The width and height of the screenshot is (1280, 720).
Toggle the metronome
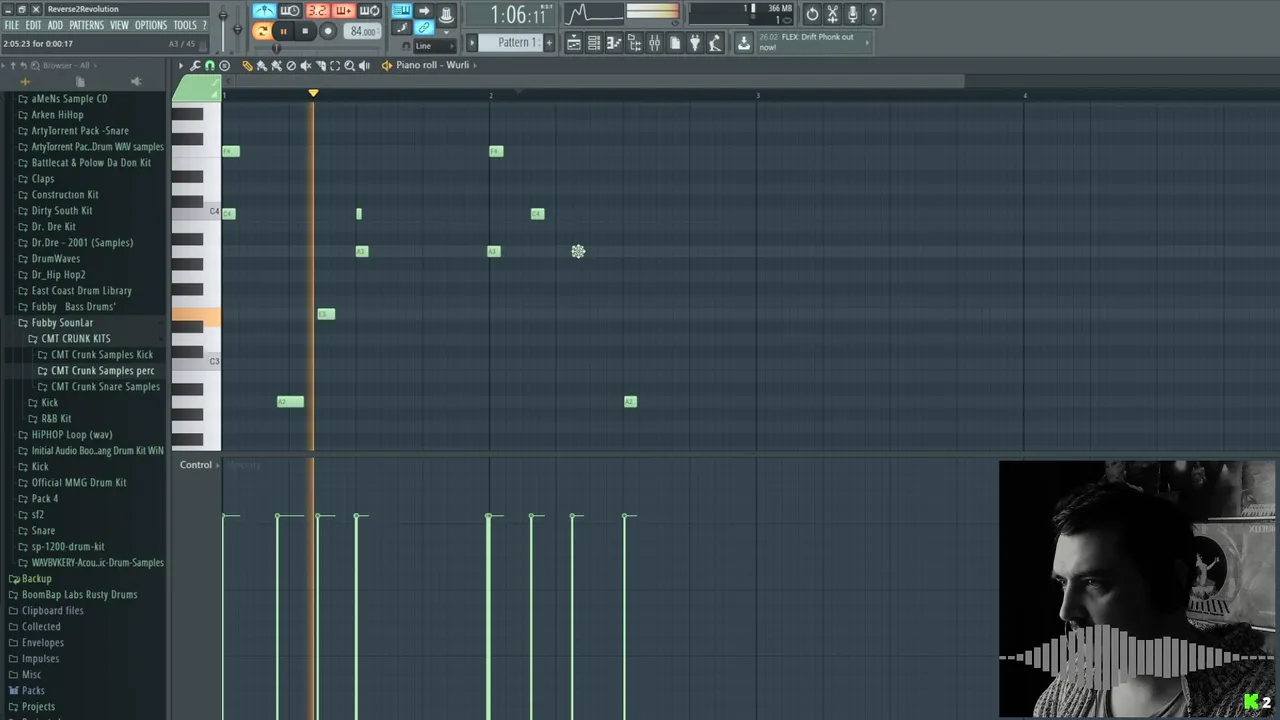pyautogui.click(x=264, y=11)
